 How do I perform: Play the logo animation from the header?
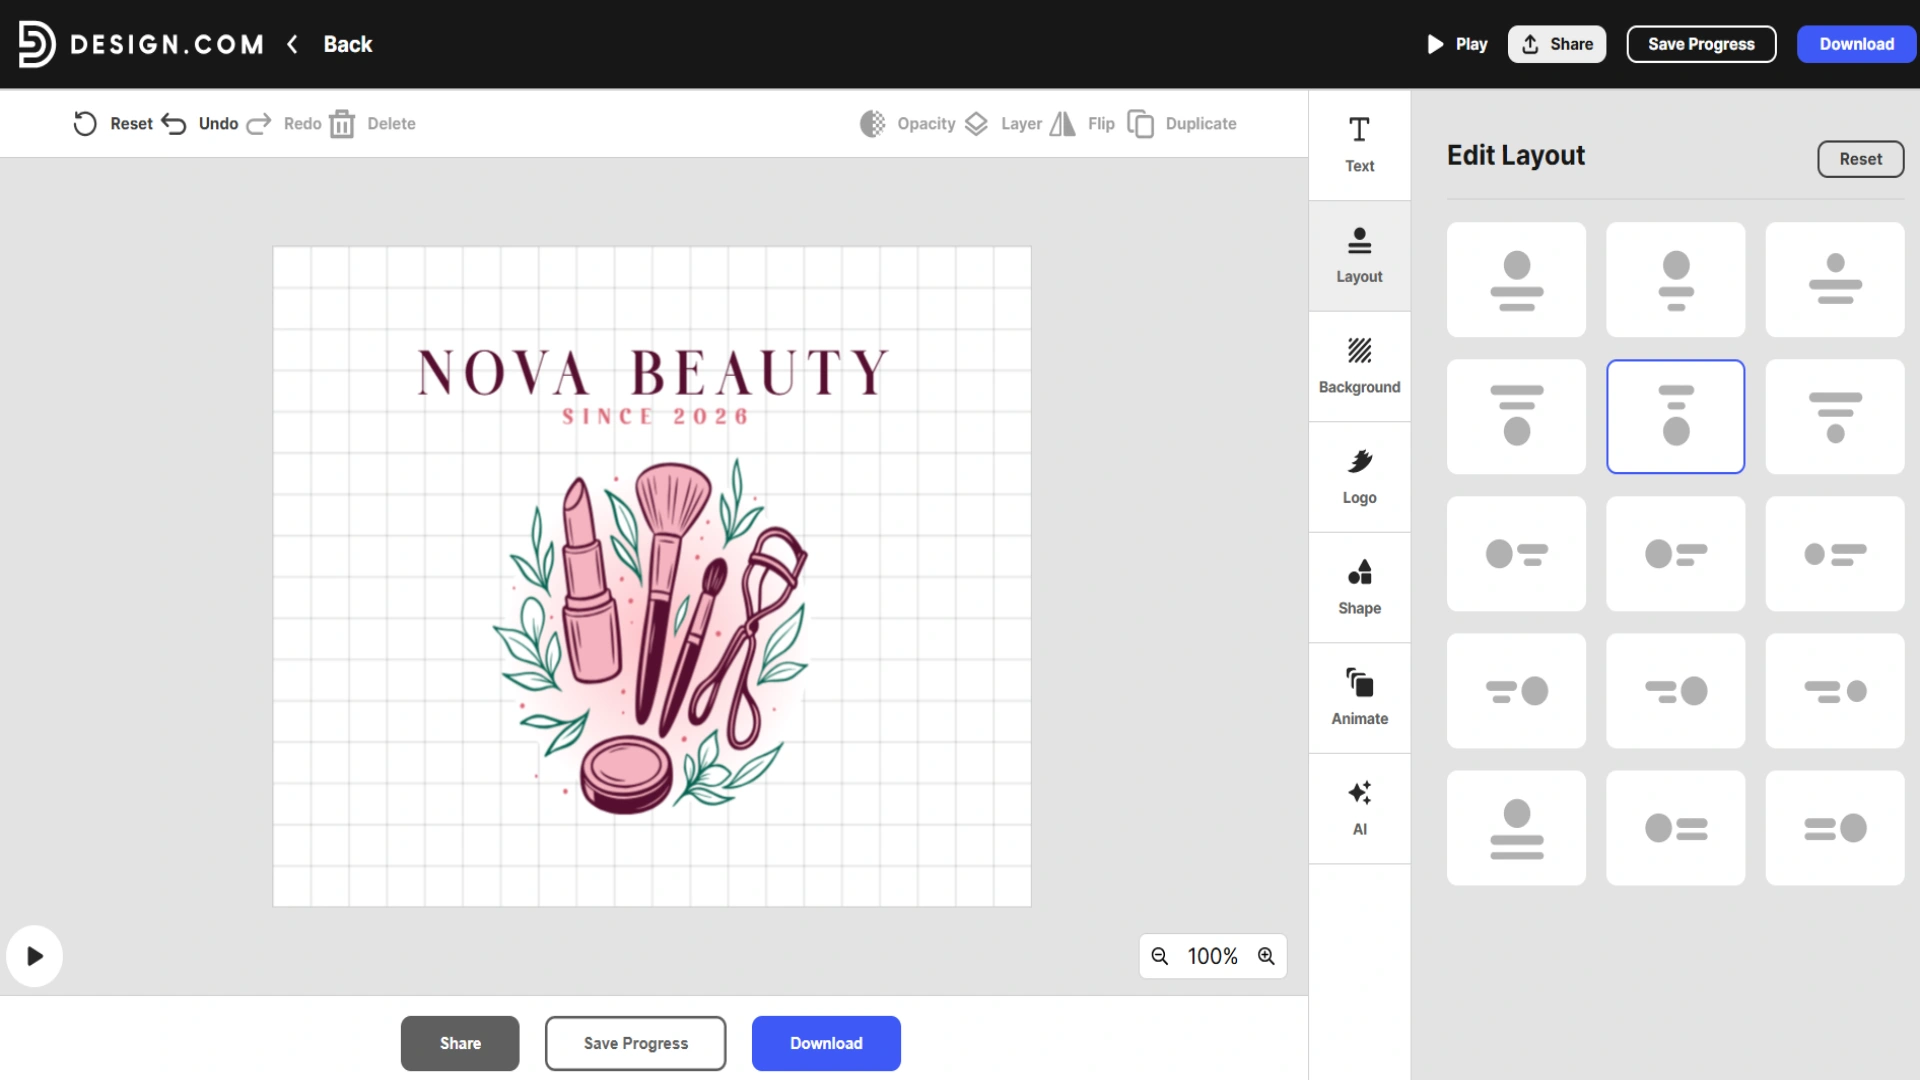[x=1458, y=44]
